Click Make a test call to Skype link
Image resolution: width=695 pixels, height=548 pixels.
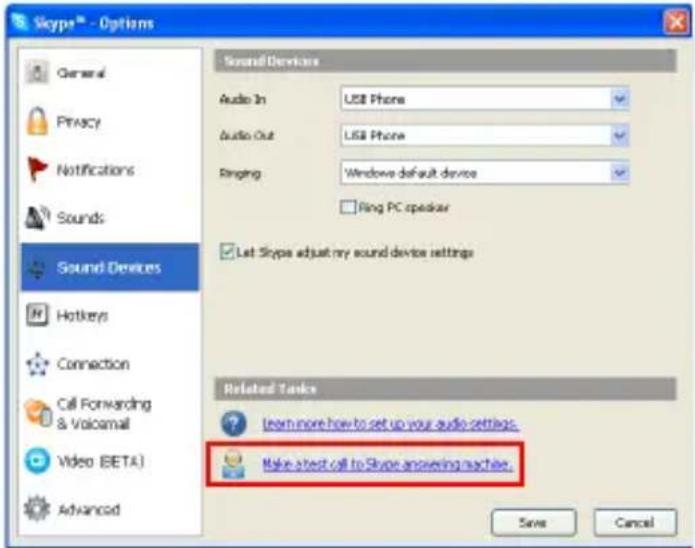pyautogui.click(x=387, y=464)
